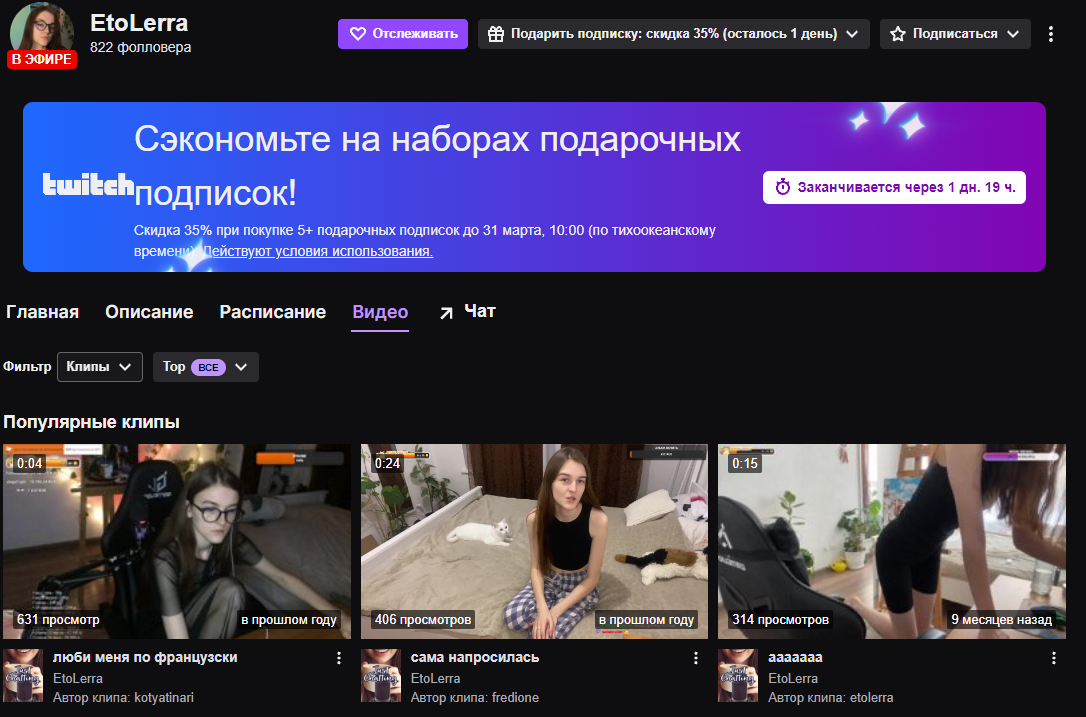The image size is (1086, 717).
Task: Click Just Chatting cover beside 'аааааааа'
Action: (738, 675)
